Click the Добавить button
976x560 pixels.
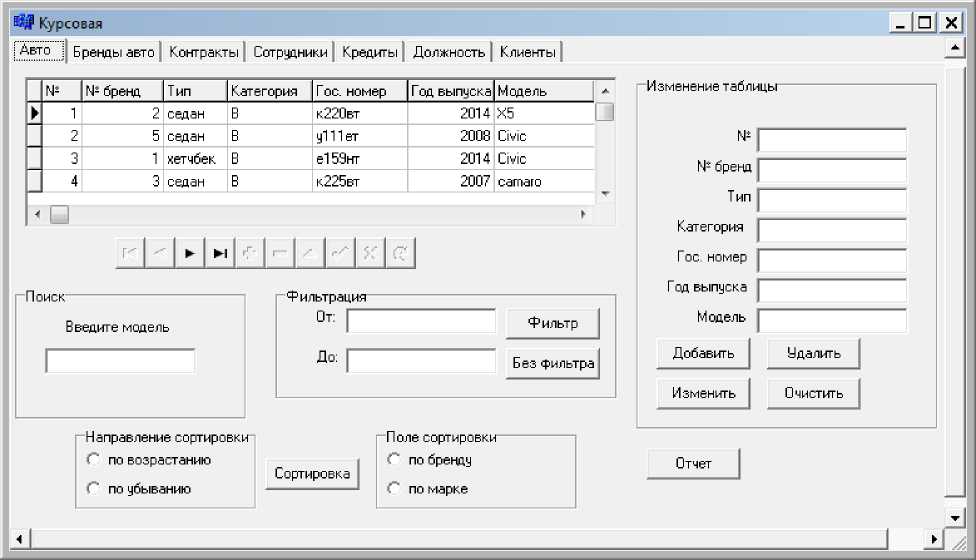pyautogui.click(x=703, y=353)
